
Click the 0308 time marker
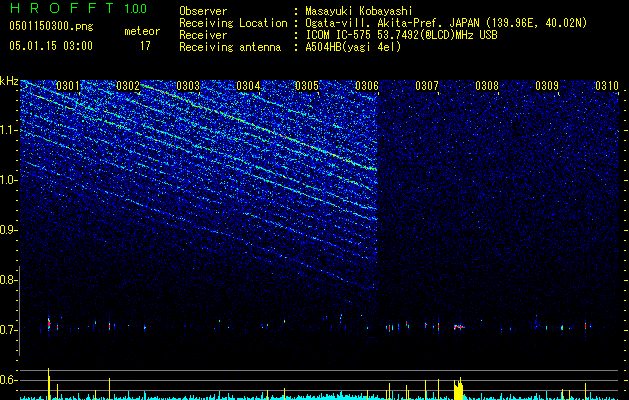[x=487, y=86]
